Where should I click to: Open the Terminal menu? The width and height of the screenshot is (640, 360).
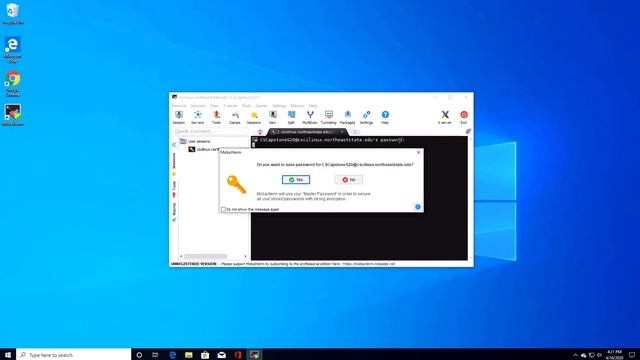[x=179, y=106]
